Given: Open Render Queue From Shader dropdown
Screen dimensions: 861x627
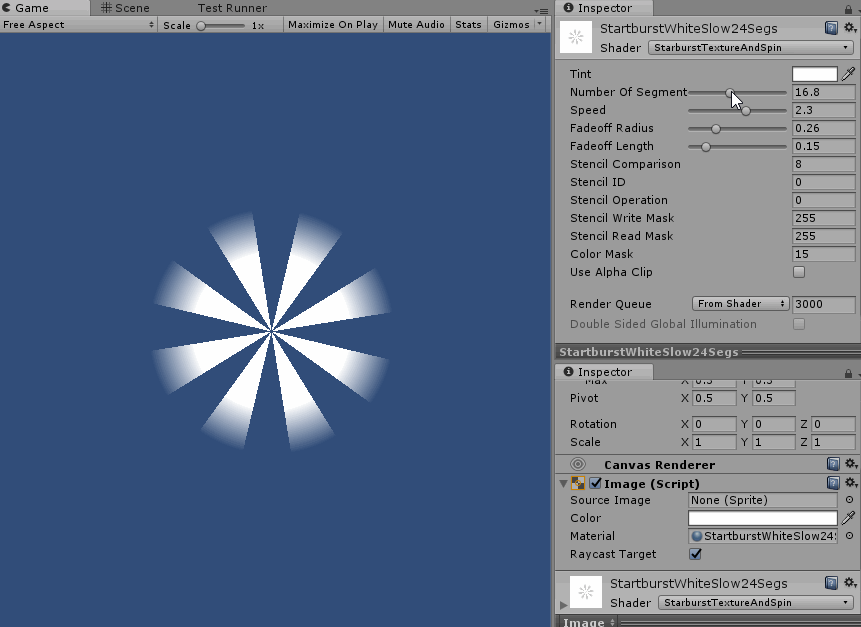Looking at the screenshot, I should click(740, 304).
